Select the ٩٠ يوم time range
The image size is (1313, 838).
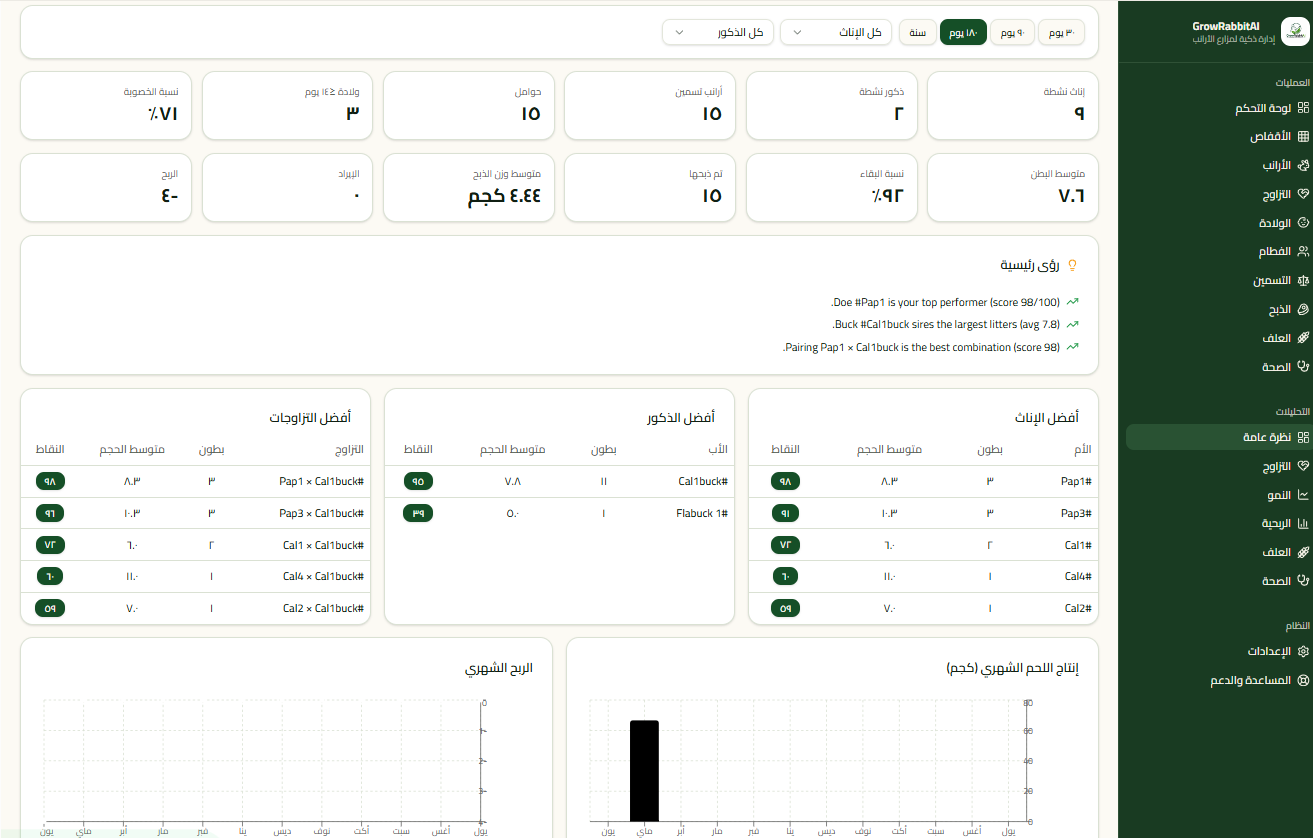coord(1013,33)
